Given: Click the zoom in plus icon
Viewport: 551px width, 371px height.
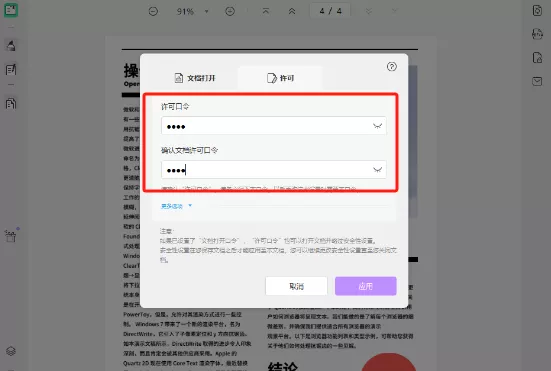Looking at the screenshot, I should 230,12.
